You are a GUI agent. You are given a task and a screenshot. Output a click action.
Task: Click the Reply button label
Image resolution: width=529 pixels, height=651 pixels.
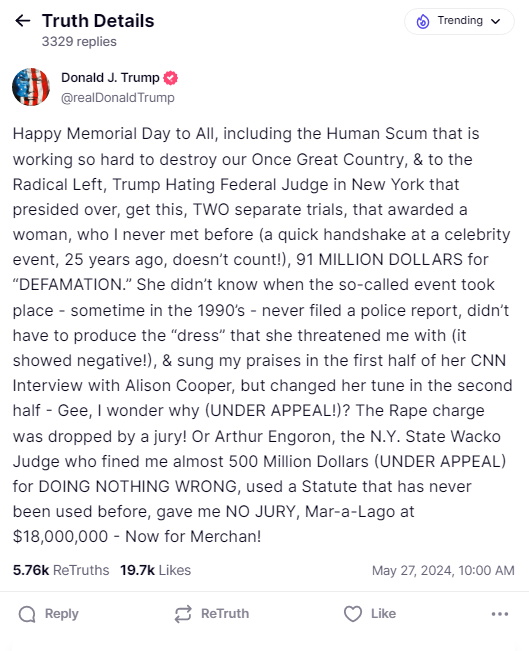coord(61,614)
